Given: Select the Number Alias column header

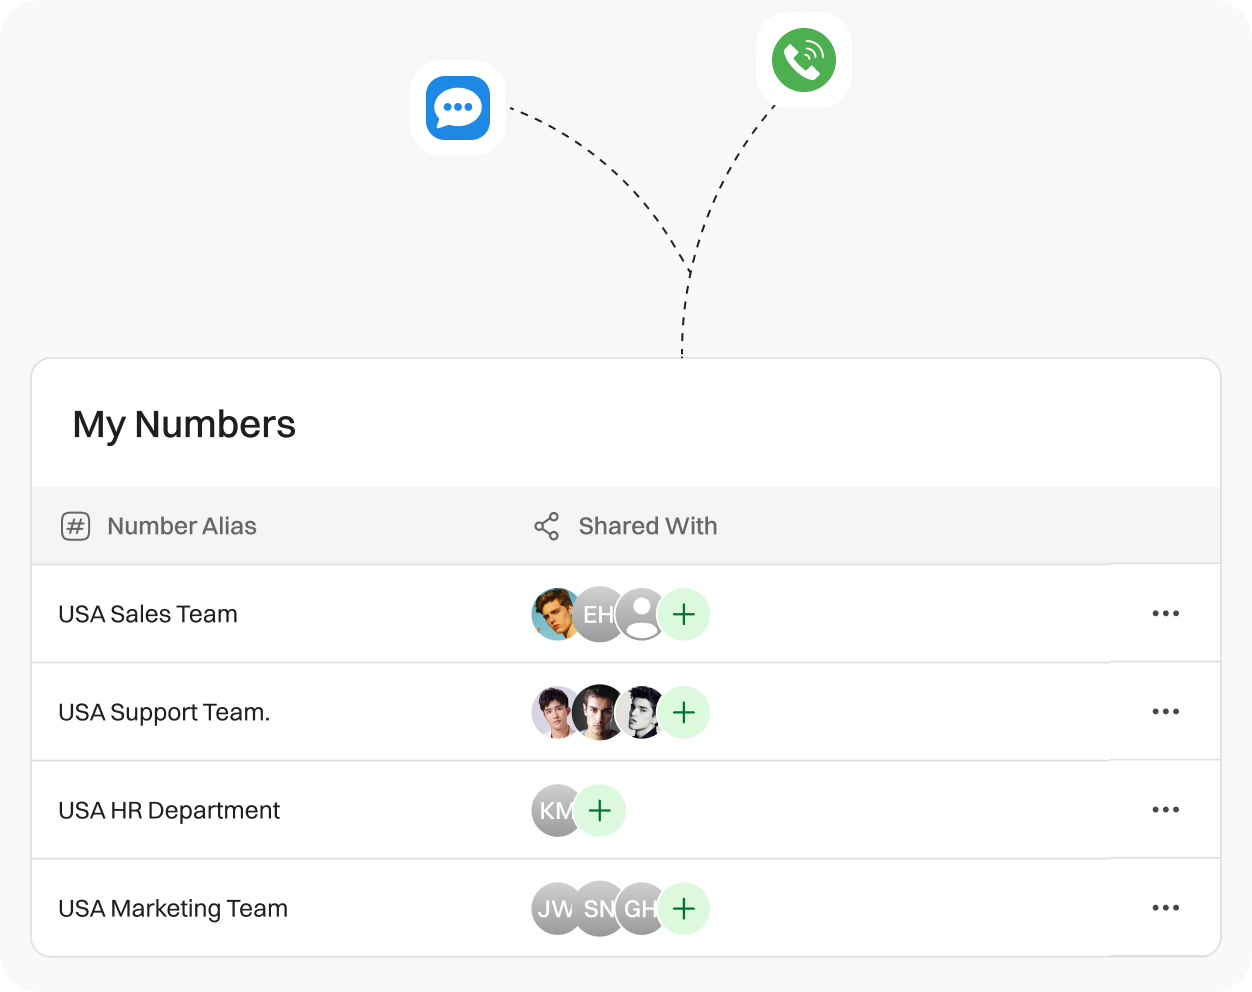Looking at the screenshot, I should (182, 525).
